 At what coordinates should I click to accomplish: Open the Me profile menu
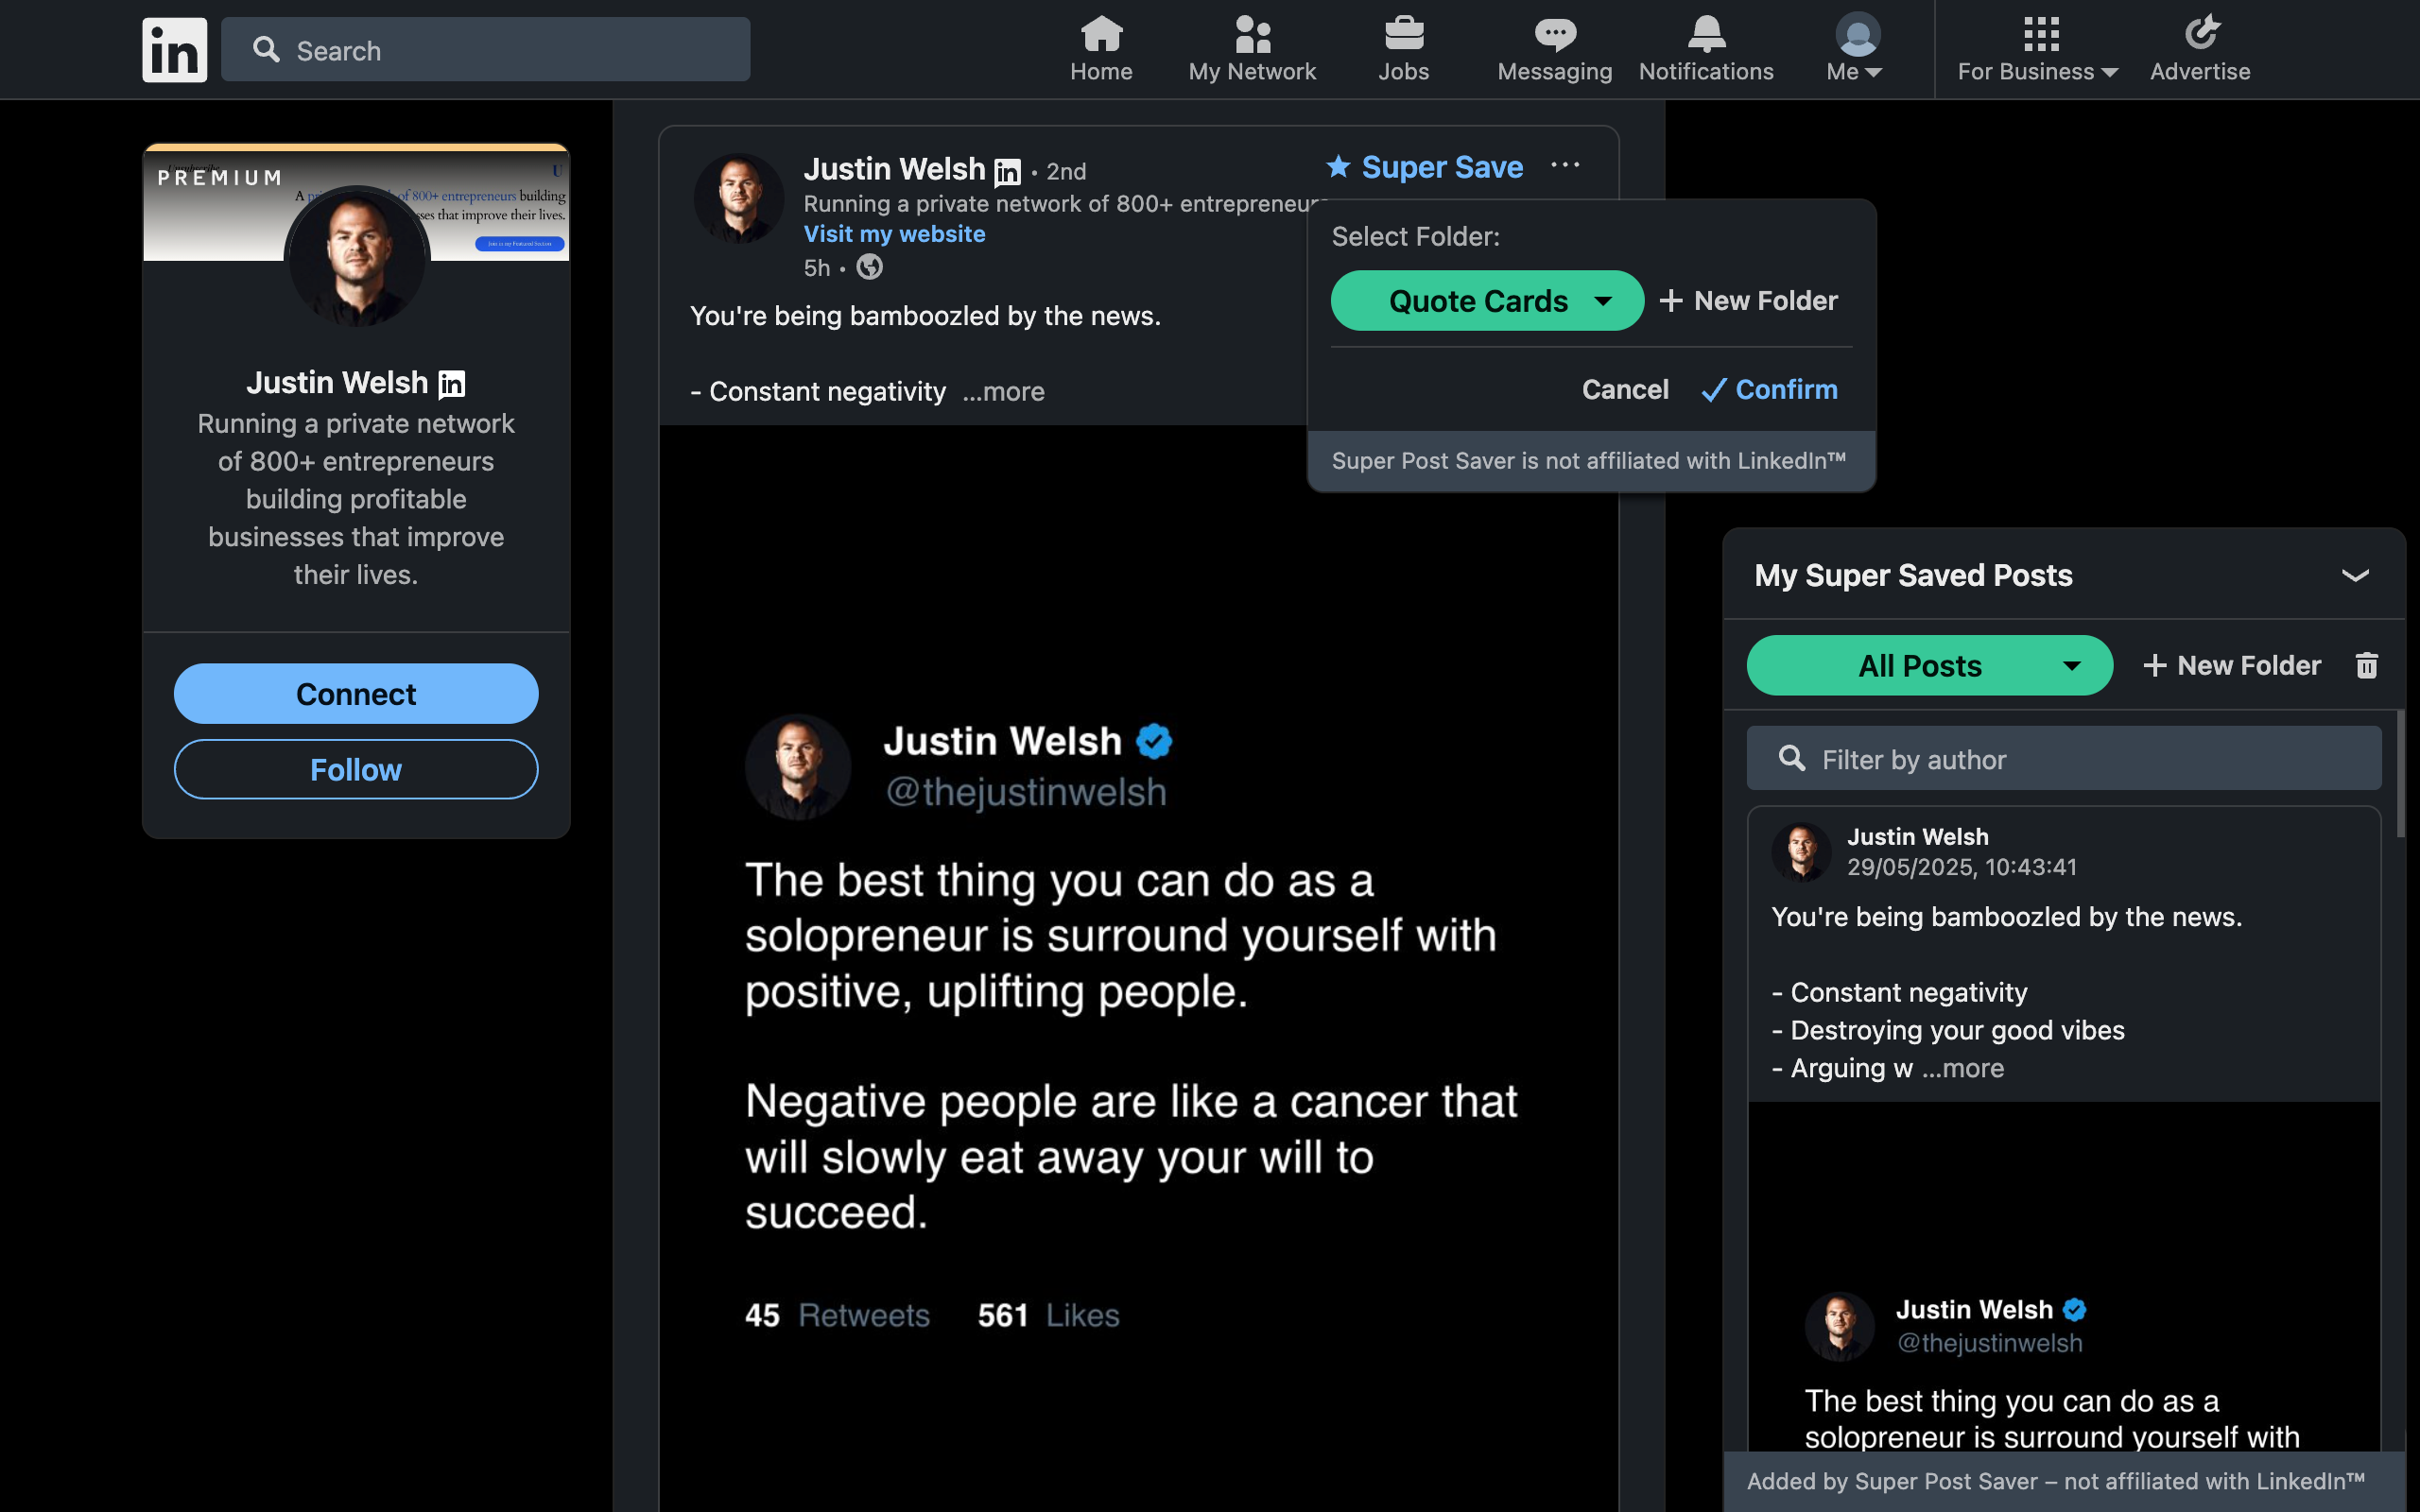click(1856, 49)
